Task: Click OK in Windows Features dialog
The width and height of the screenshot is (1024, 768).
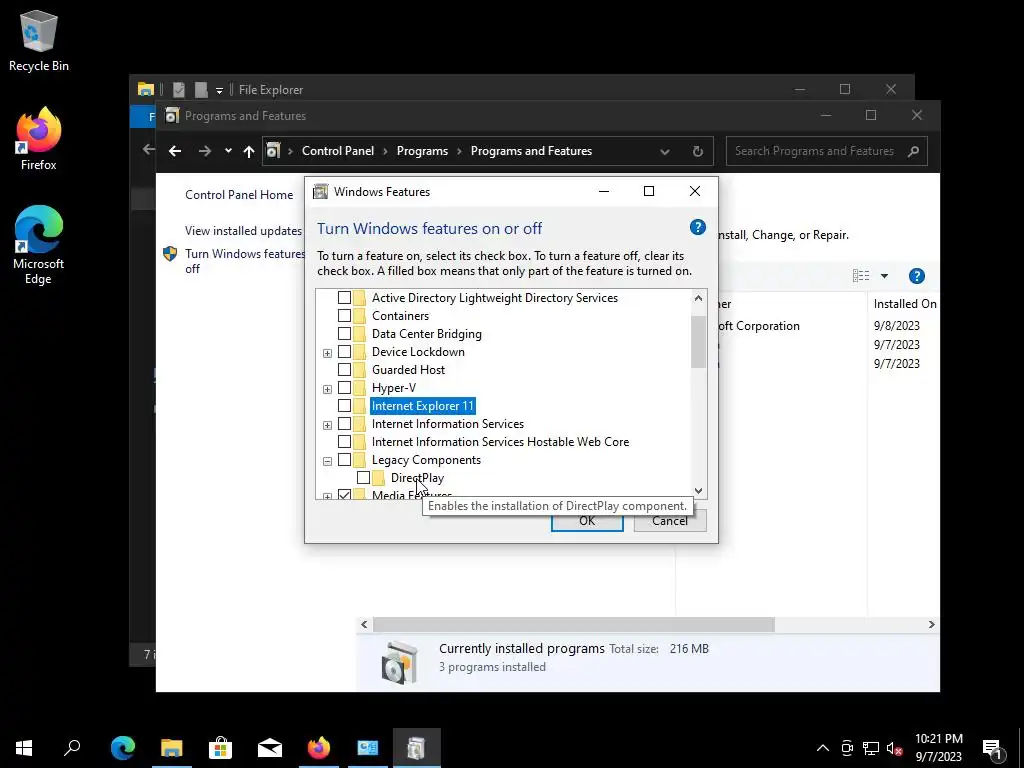Action: (x=587, y=521)
